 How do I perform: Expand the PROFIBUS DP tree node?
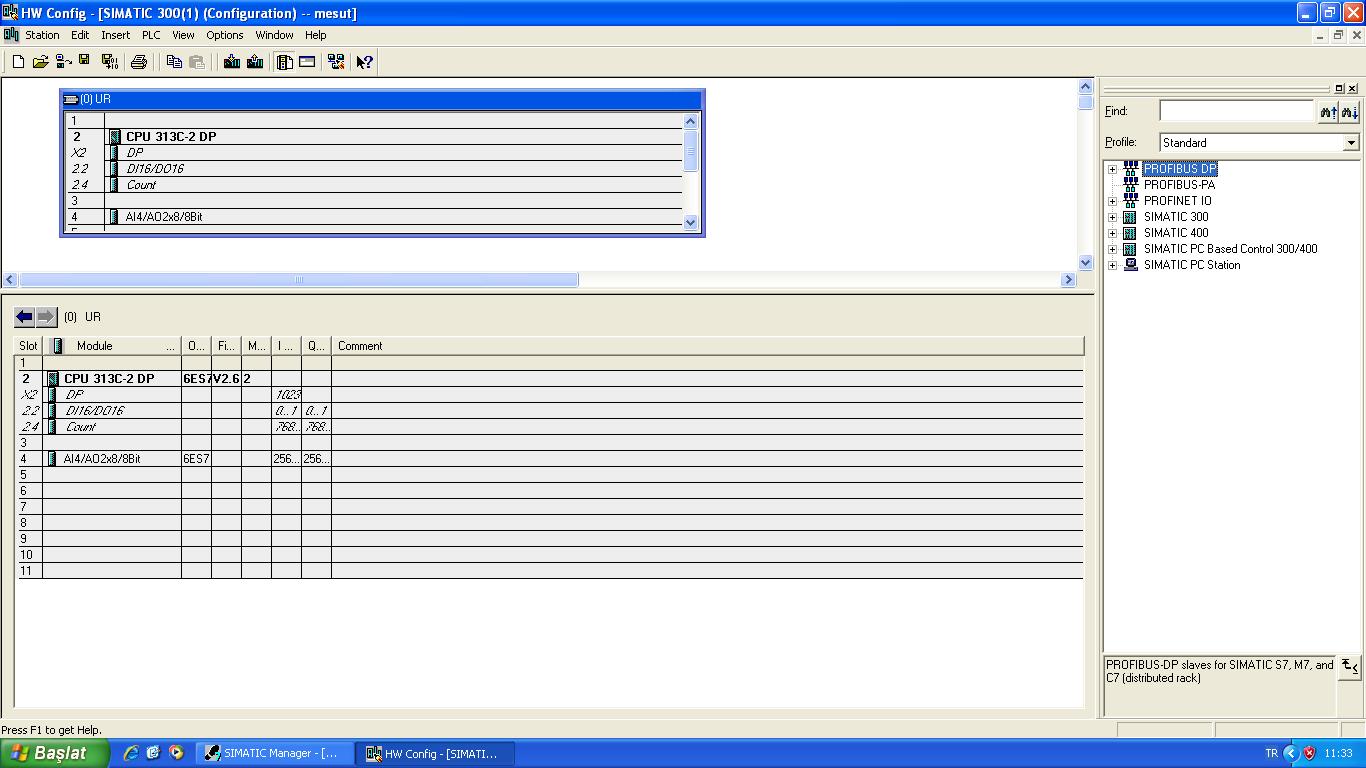(x=1112, y=169)
